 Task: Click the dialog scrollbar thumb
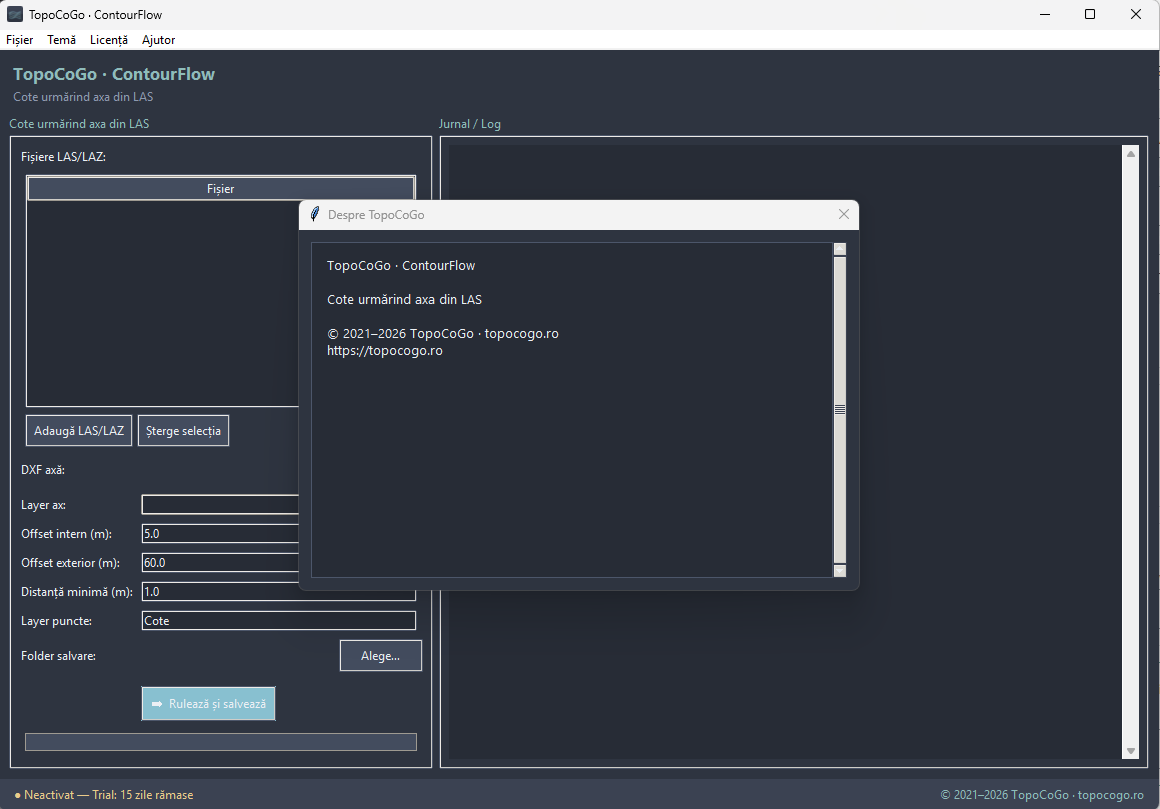pos(840,410)
